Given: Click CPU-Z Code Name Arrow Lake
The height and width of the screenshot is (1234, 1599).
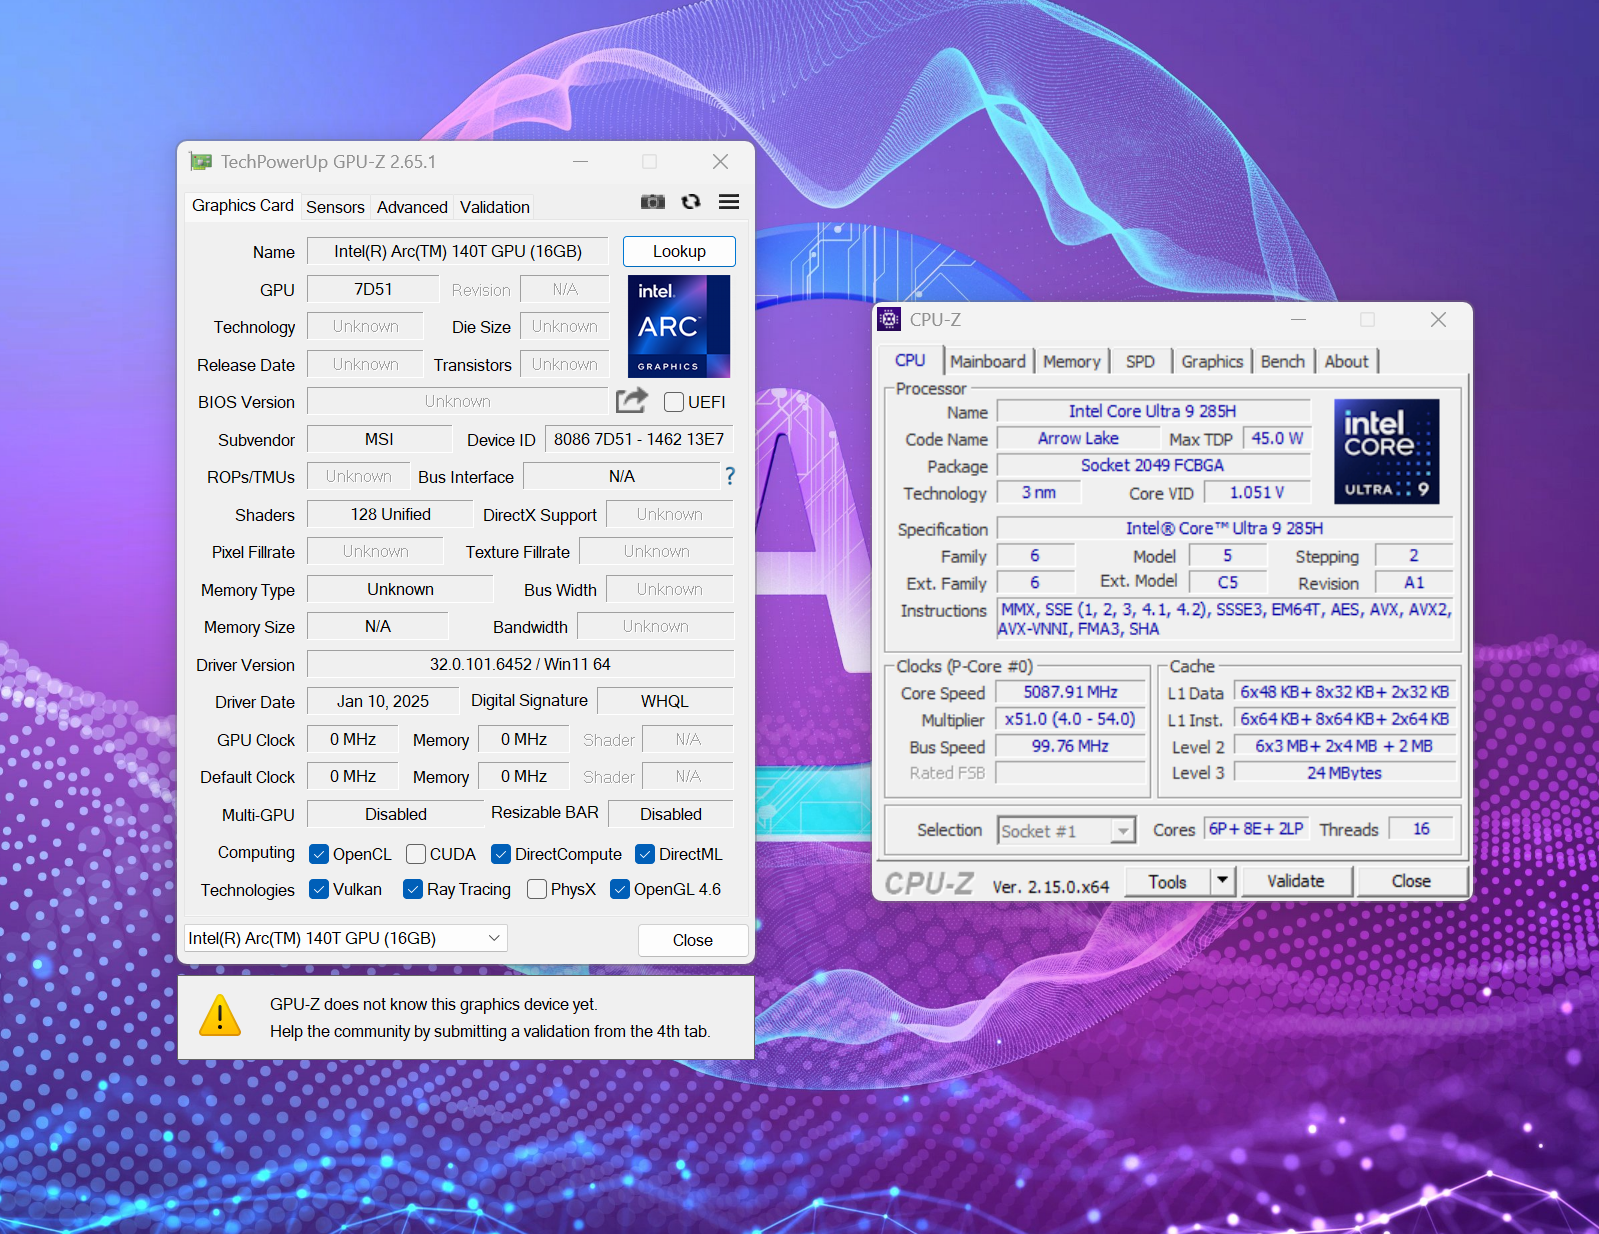Looking at the screenshot, I should tap(1078, 438).
